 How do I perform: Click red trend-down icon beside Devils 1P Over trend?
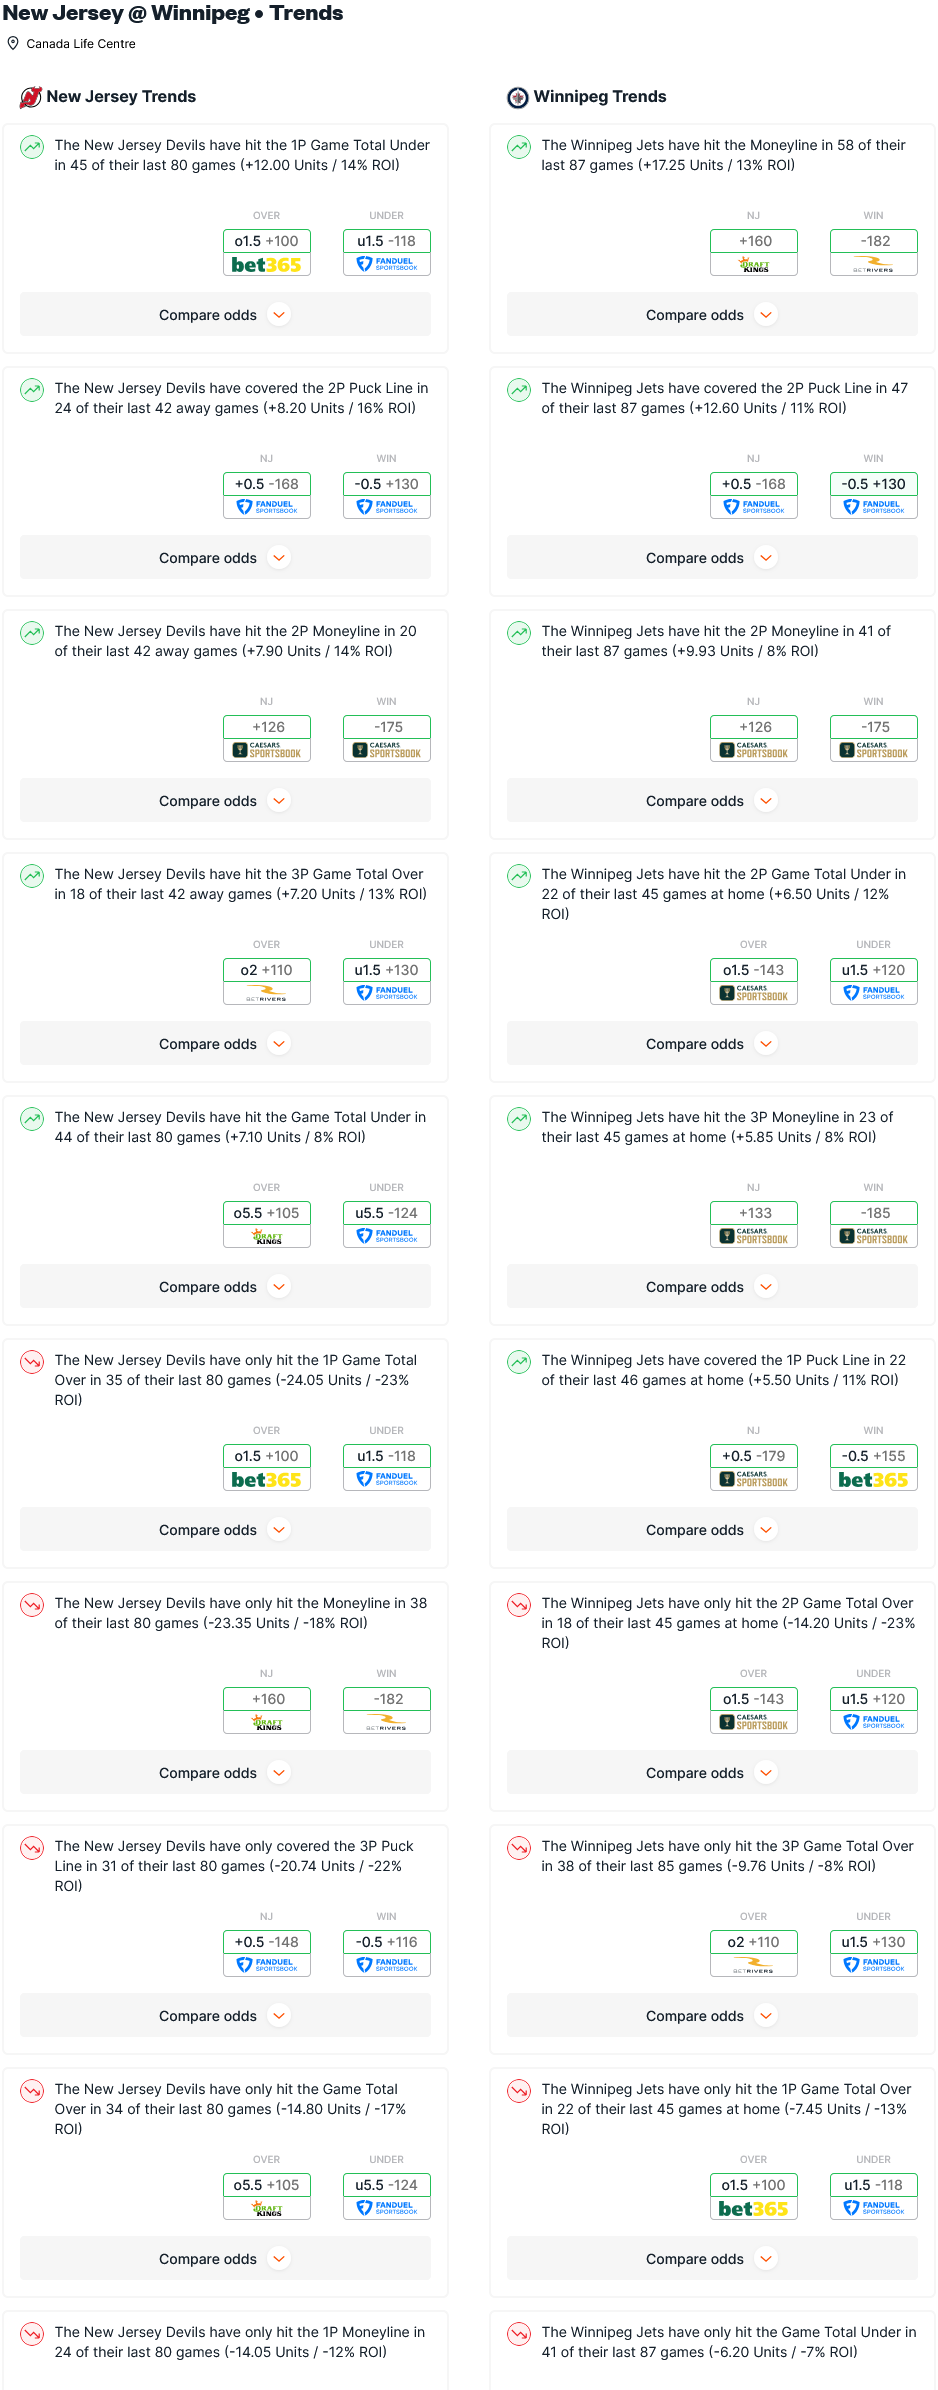pyautogui.click(x=32, y=1362)
